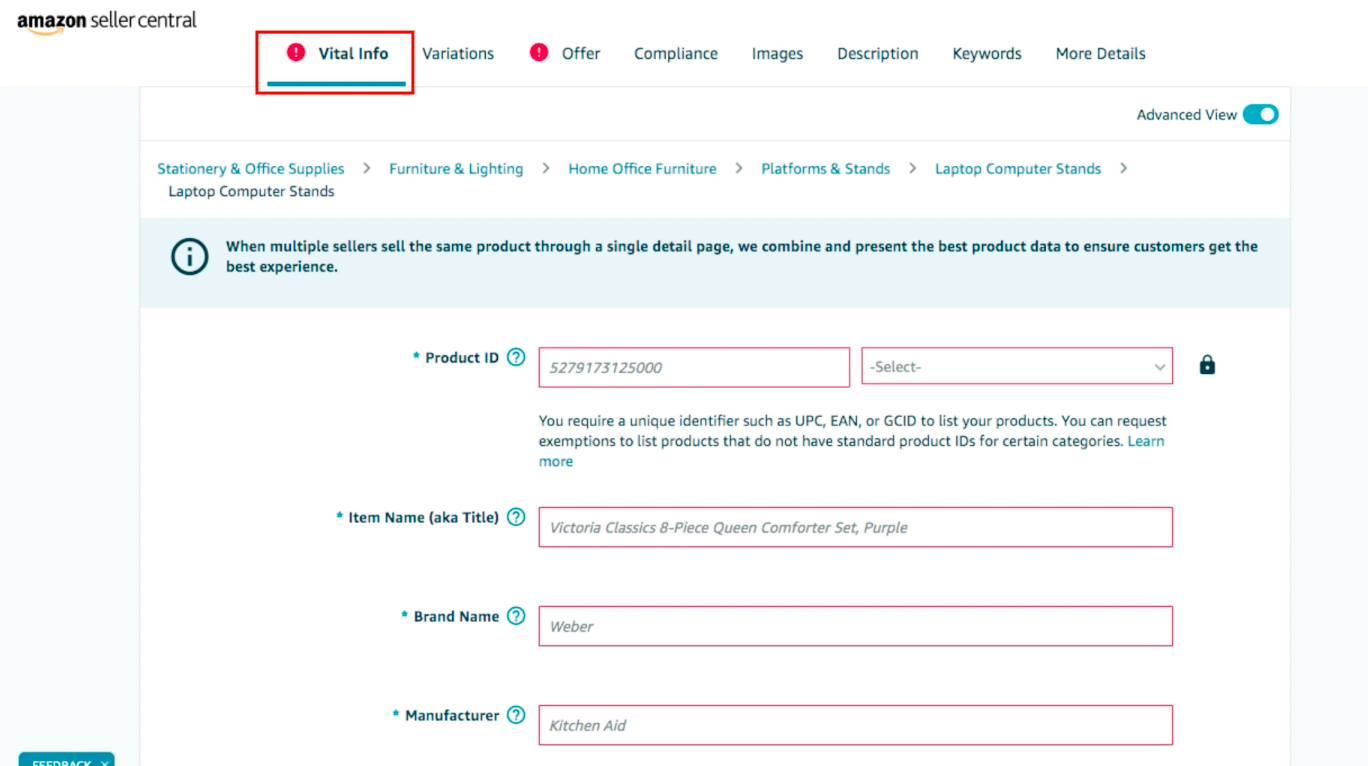1368x766 pixels.
Task: Toggle the Advanced View switch
Action: click(1260, 115)
